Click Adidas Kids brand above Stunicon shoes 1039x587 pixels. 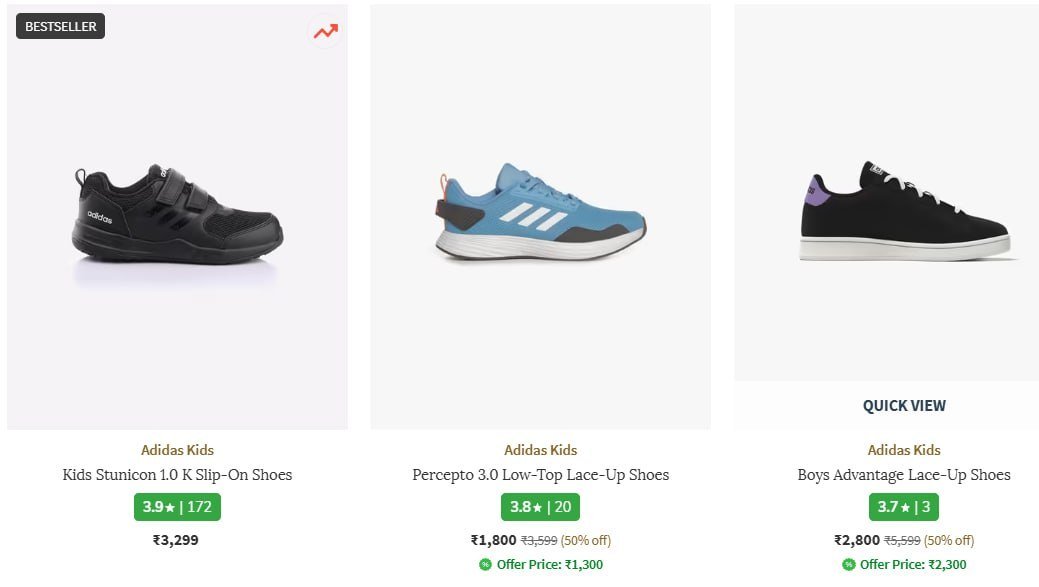click(177, 450)
